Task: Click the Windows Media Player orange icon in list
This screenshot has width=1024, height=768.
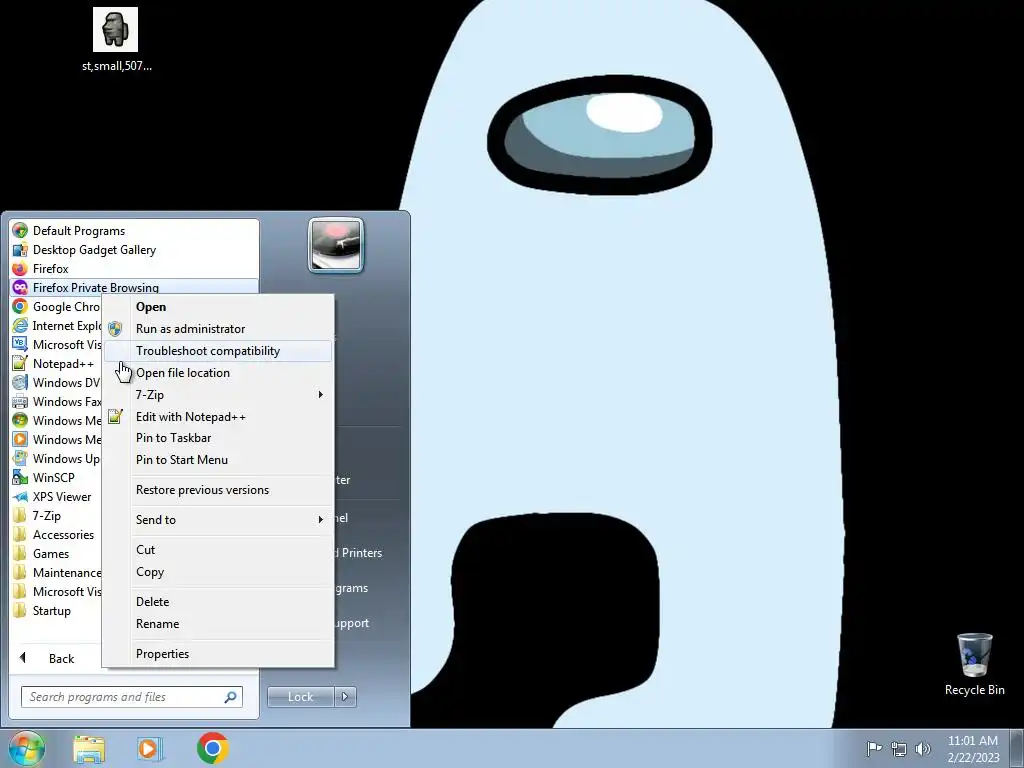Action: 20,439
